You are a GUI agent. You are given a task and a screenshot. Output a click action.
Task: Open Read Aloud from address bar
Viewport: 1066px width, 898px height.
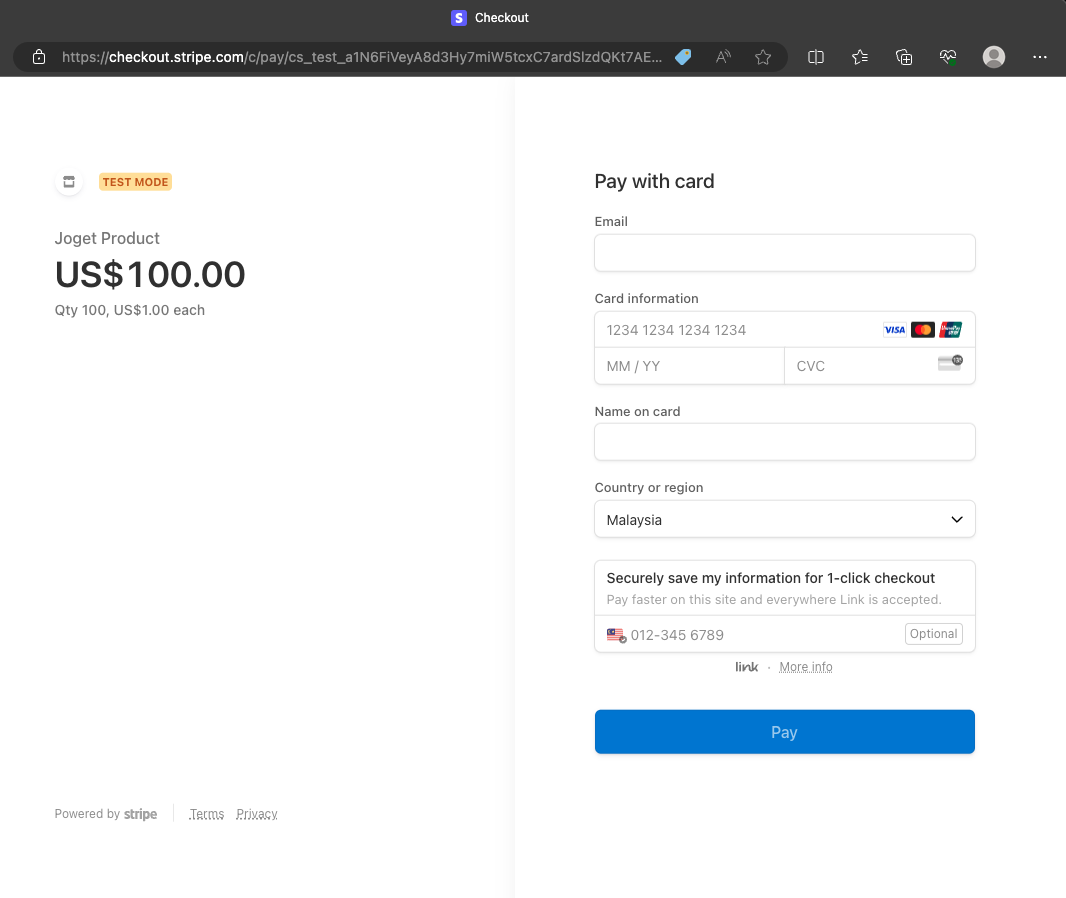click(x=723, y=57)
